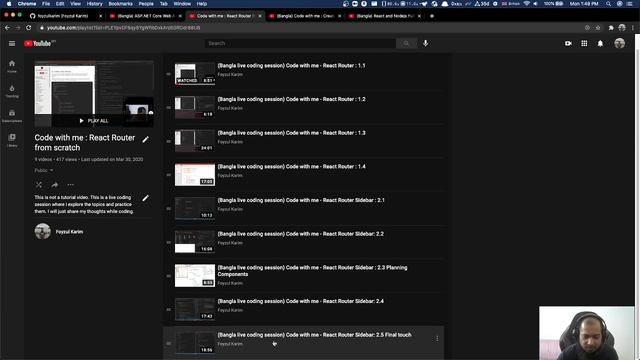Open YouTube apps grid

[584, 43]
